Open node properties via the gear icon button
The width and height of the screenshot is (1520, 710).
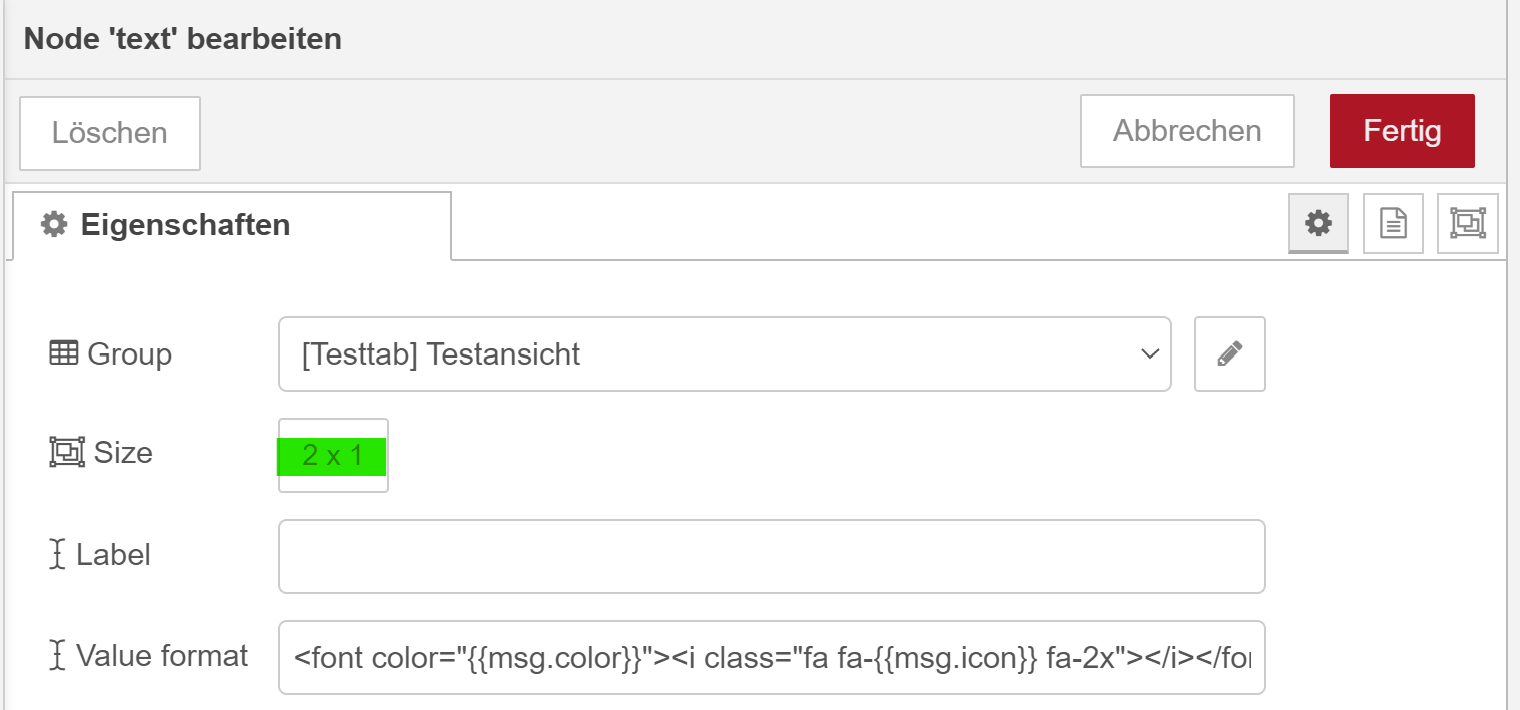1319,223
